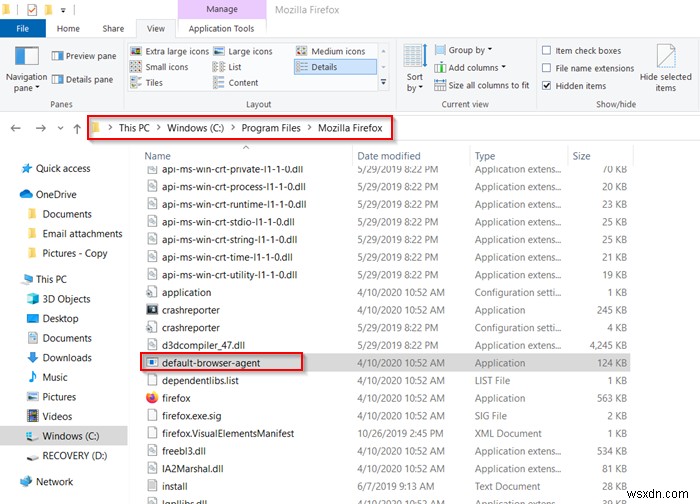Select d3dcompiler_47.dll file
This screenshot has width=700, height=504.
(x=203, y=345)
